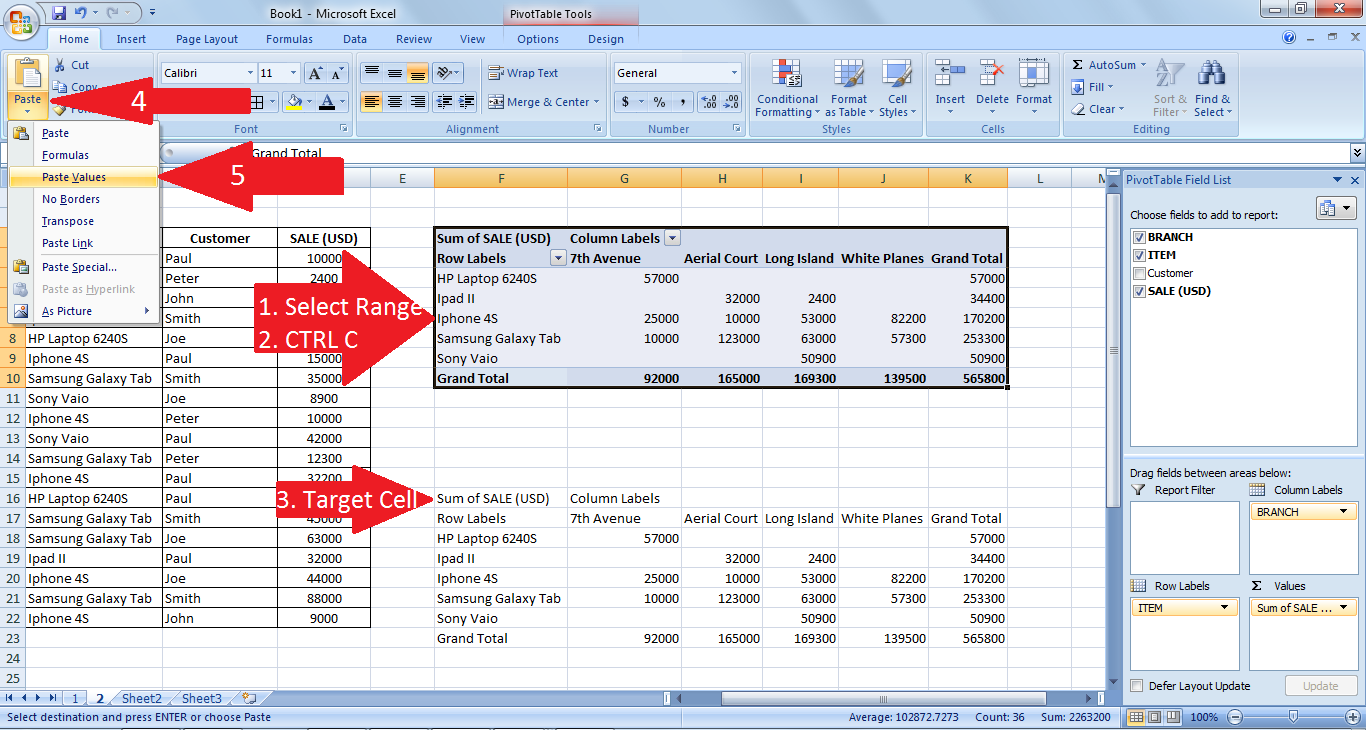Click the Fill Color paint bucket icon
The width and height of the screenshot is (1367, 730).
(x=292, y=102)
